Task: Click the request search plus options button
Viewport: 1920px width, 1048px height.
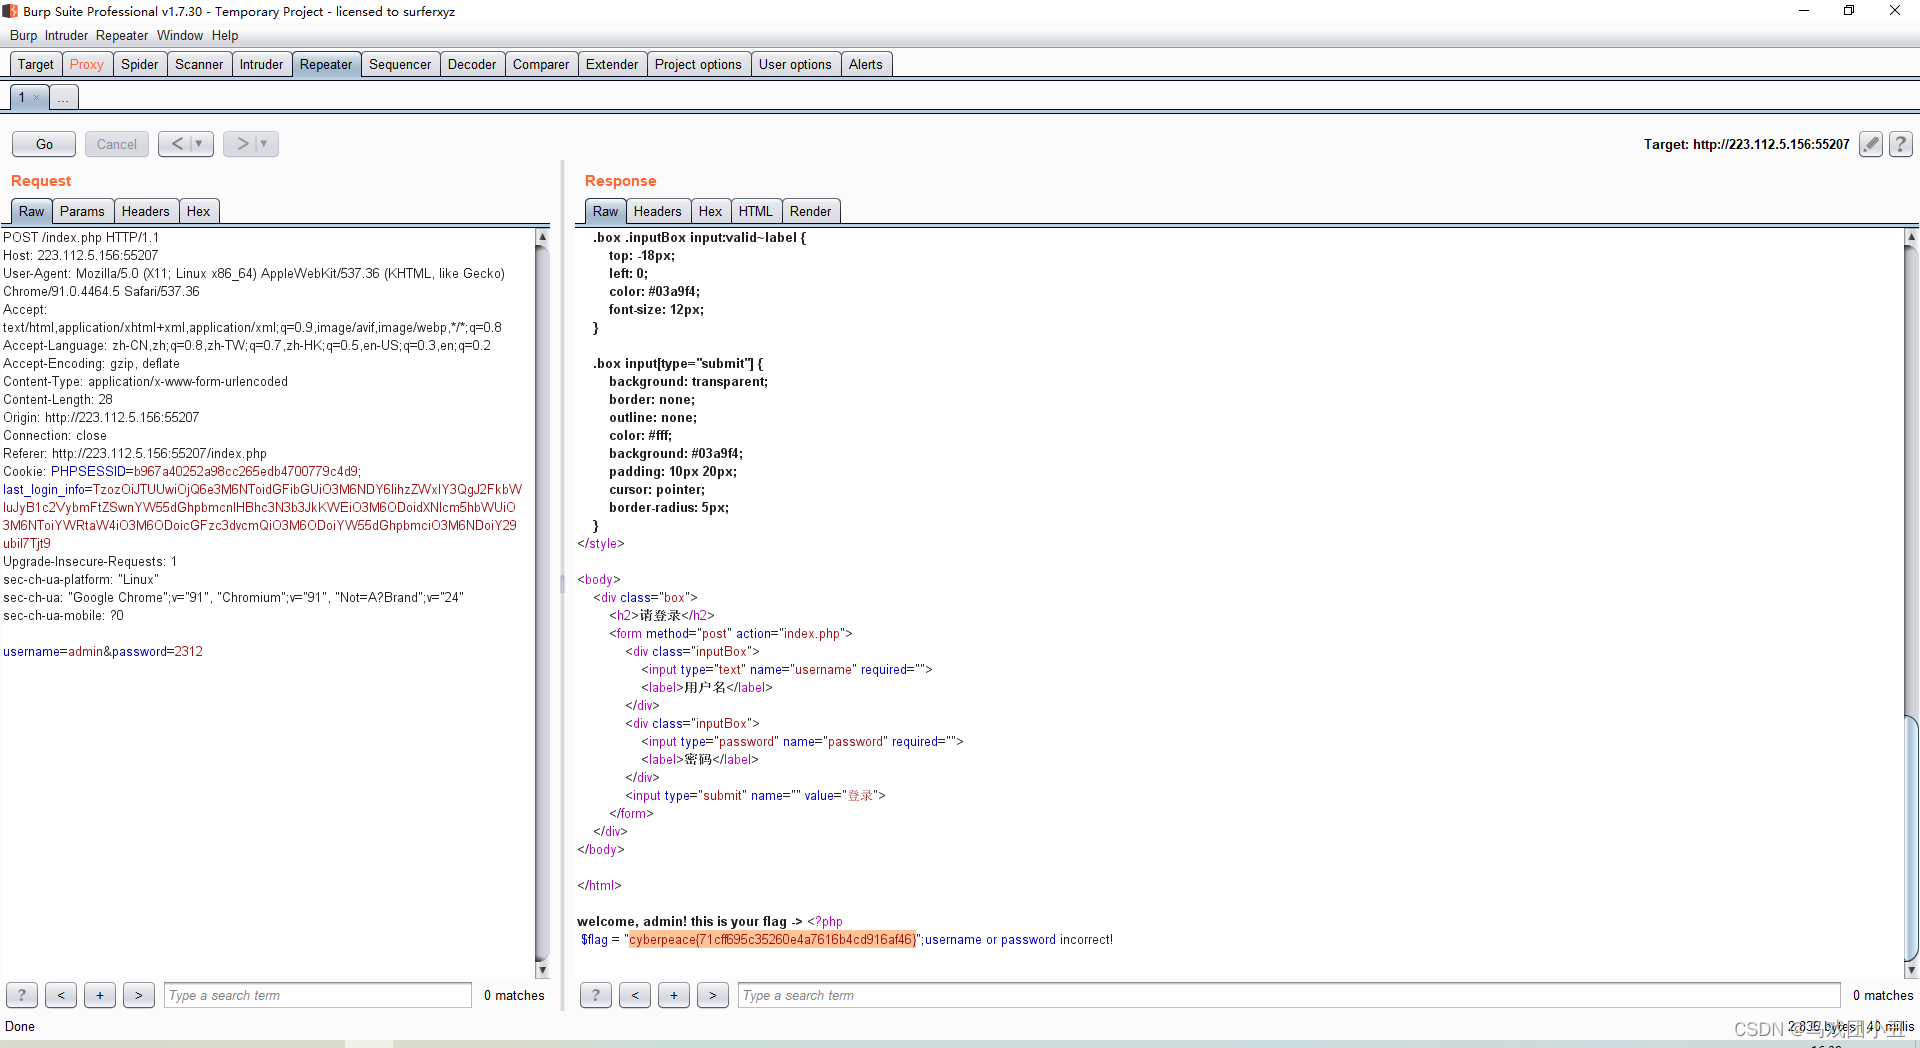Action: [100, 995]
